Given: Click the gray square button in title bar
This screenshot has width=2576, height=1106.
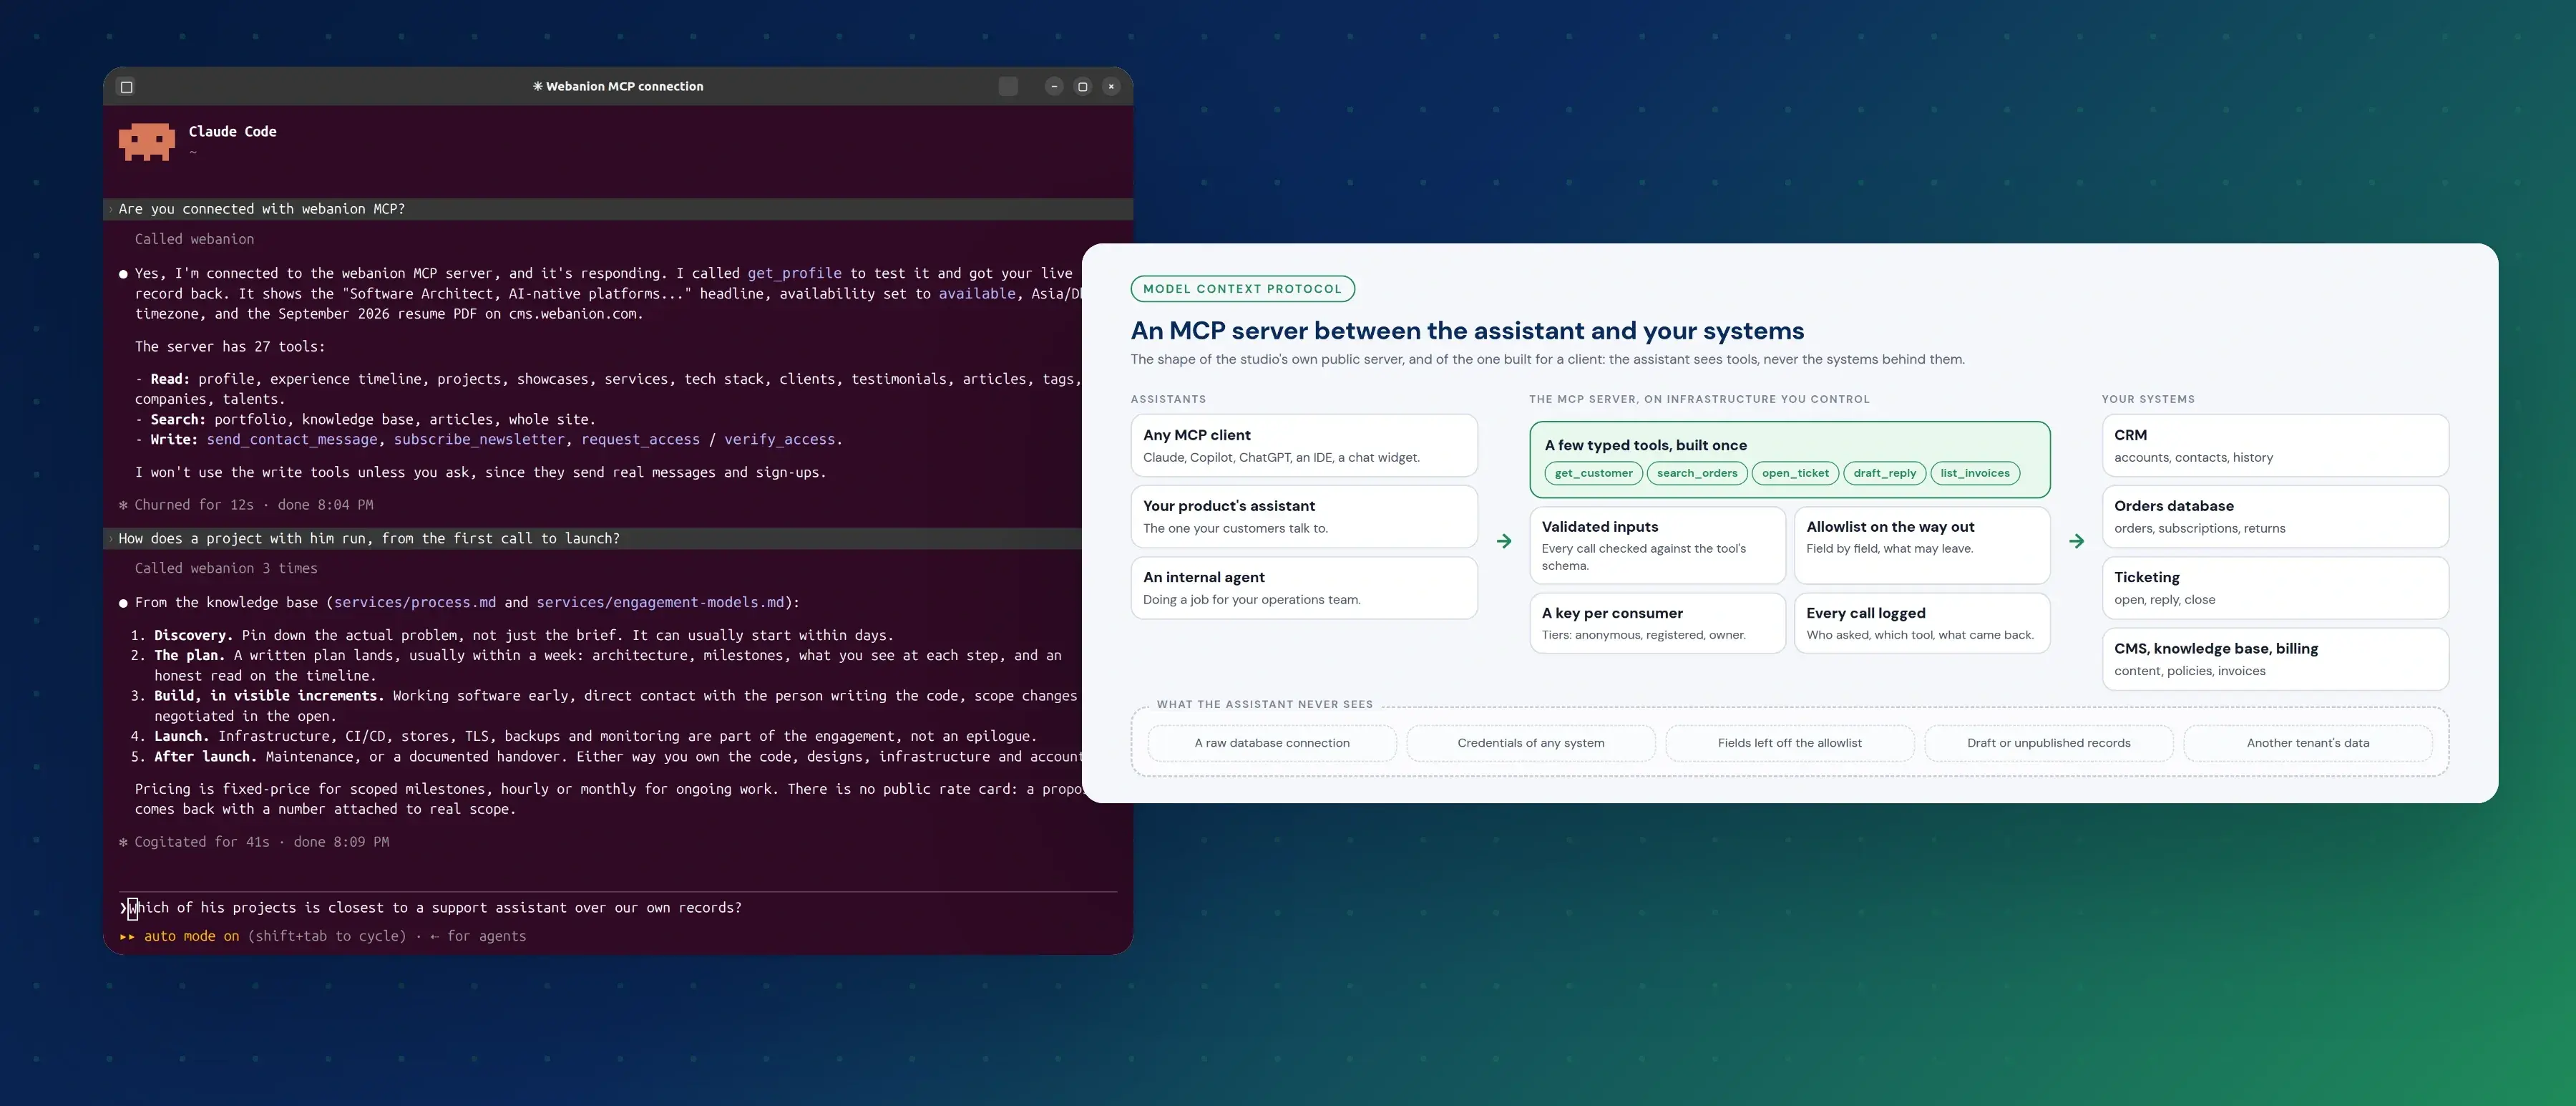Looking at the screenshot, I should click(1008, 87).
